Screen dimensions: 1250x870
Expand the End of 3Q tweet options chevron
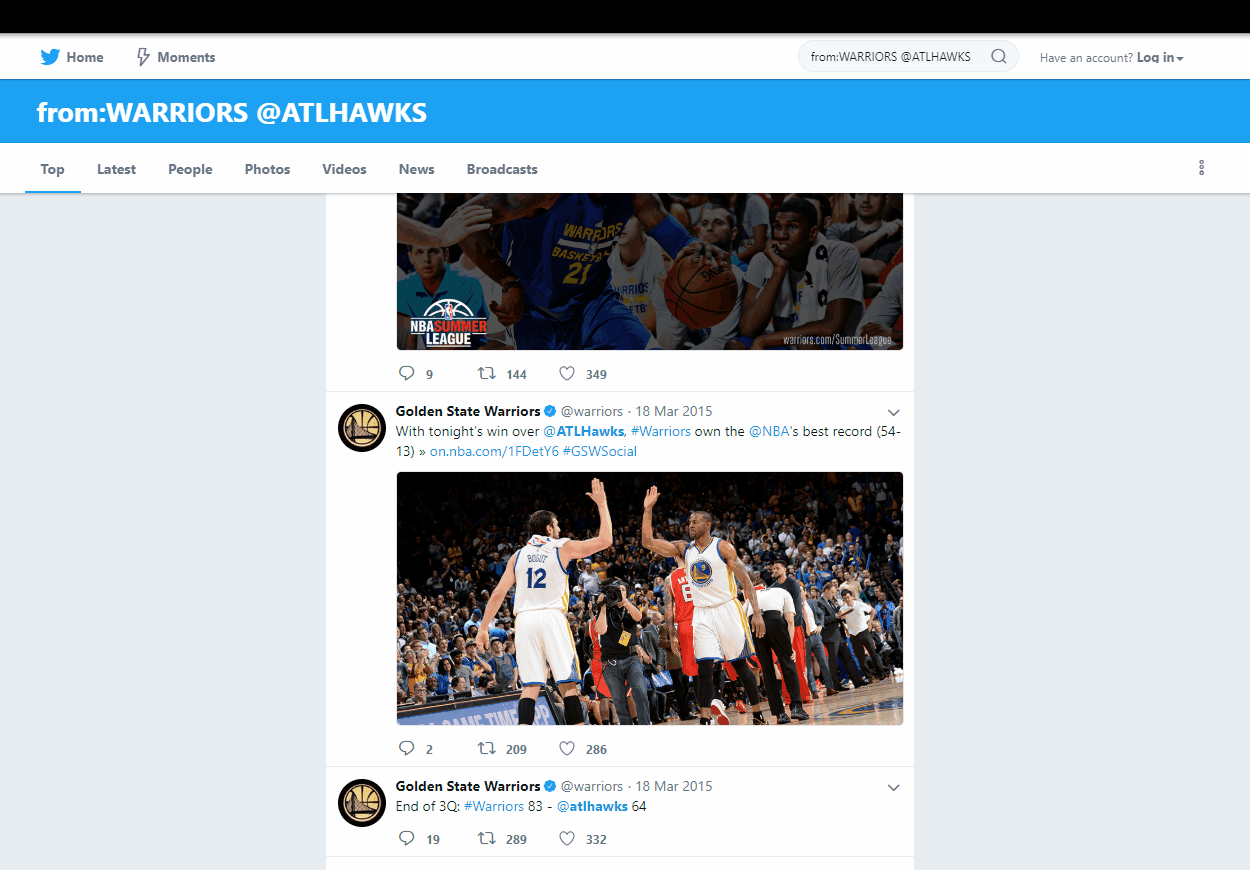point(894,788)
